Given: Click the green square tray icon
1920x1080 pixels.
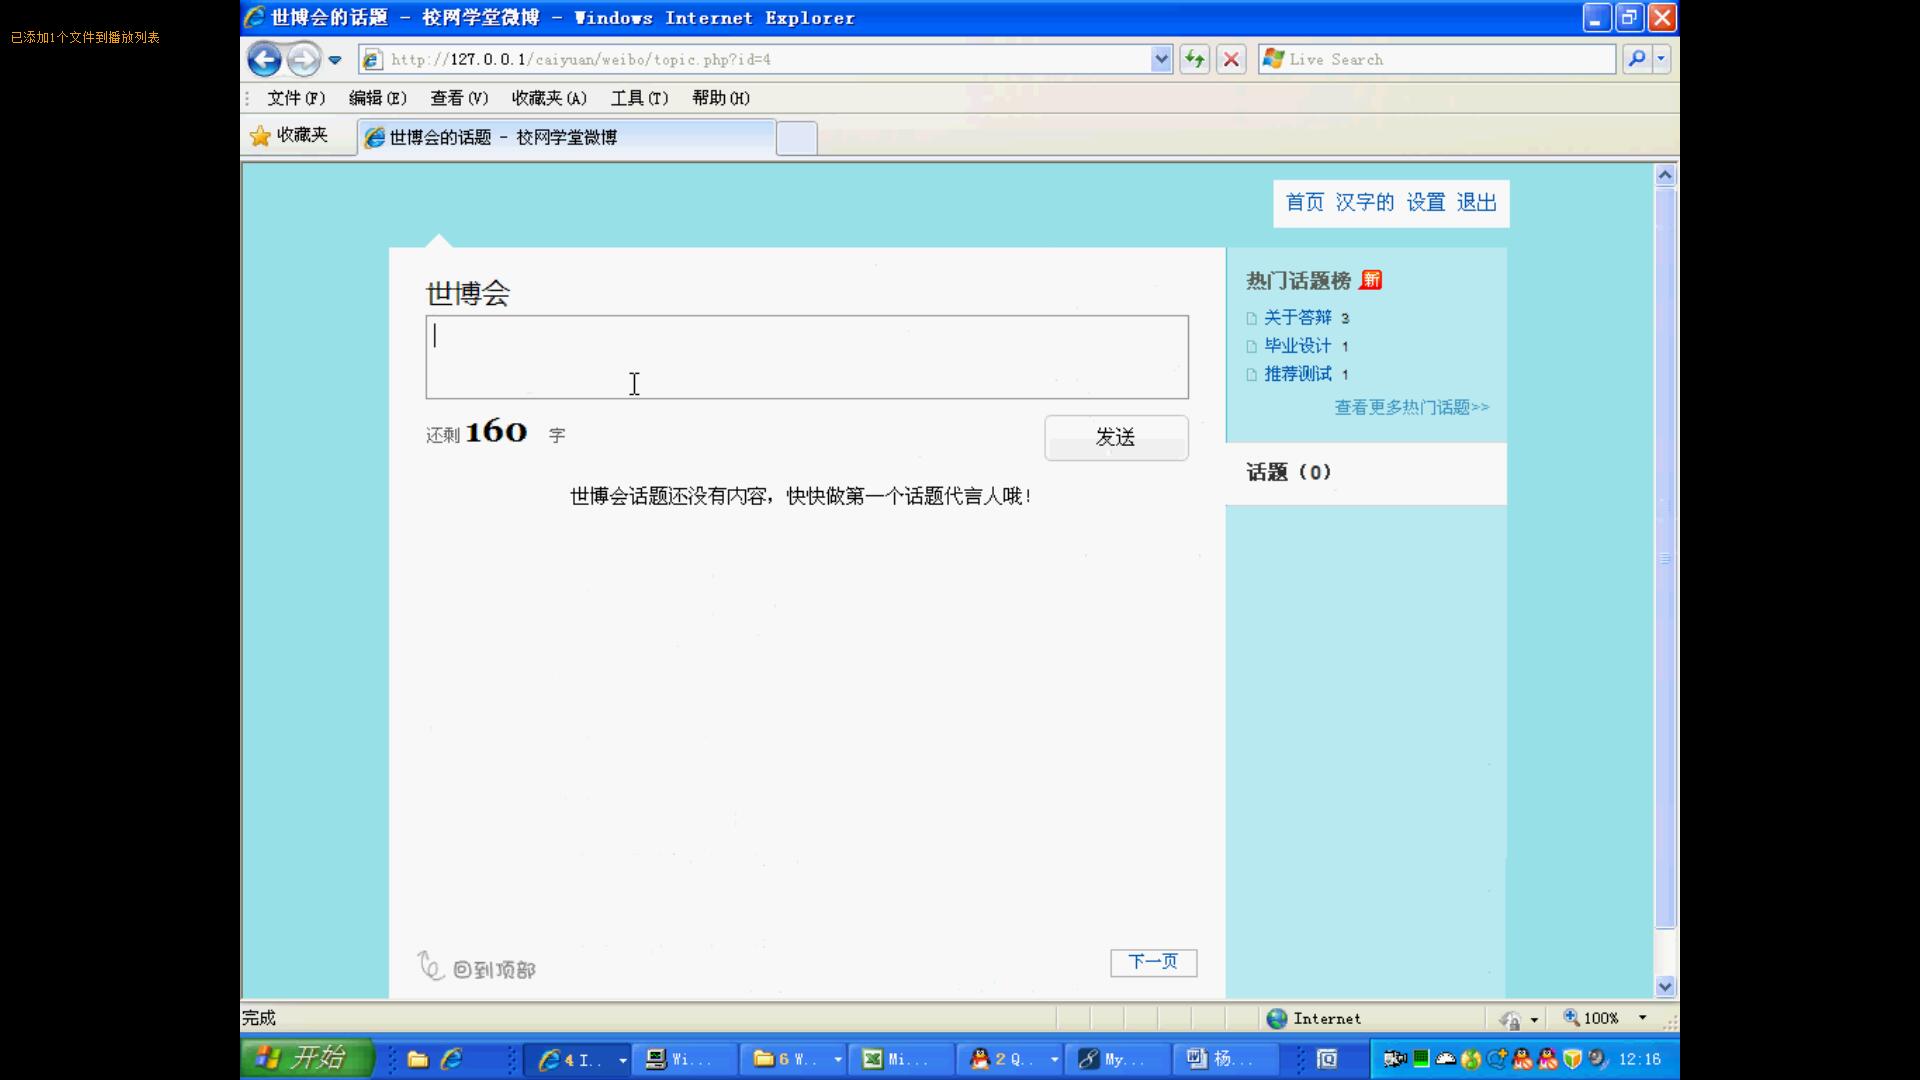Looking at the screenshot, I should pyautogui.click(x=1421, y=1059).
